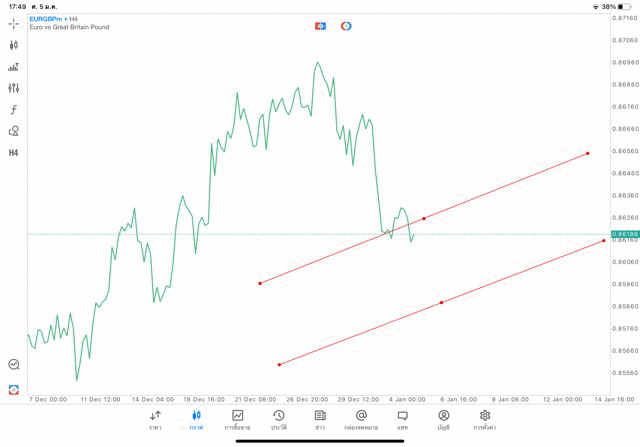Open the drawing objects shapes tool
Viewport: 640px width, 447px height.
(14, 131)
